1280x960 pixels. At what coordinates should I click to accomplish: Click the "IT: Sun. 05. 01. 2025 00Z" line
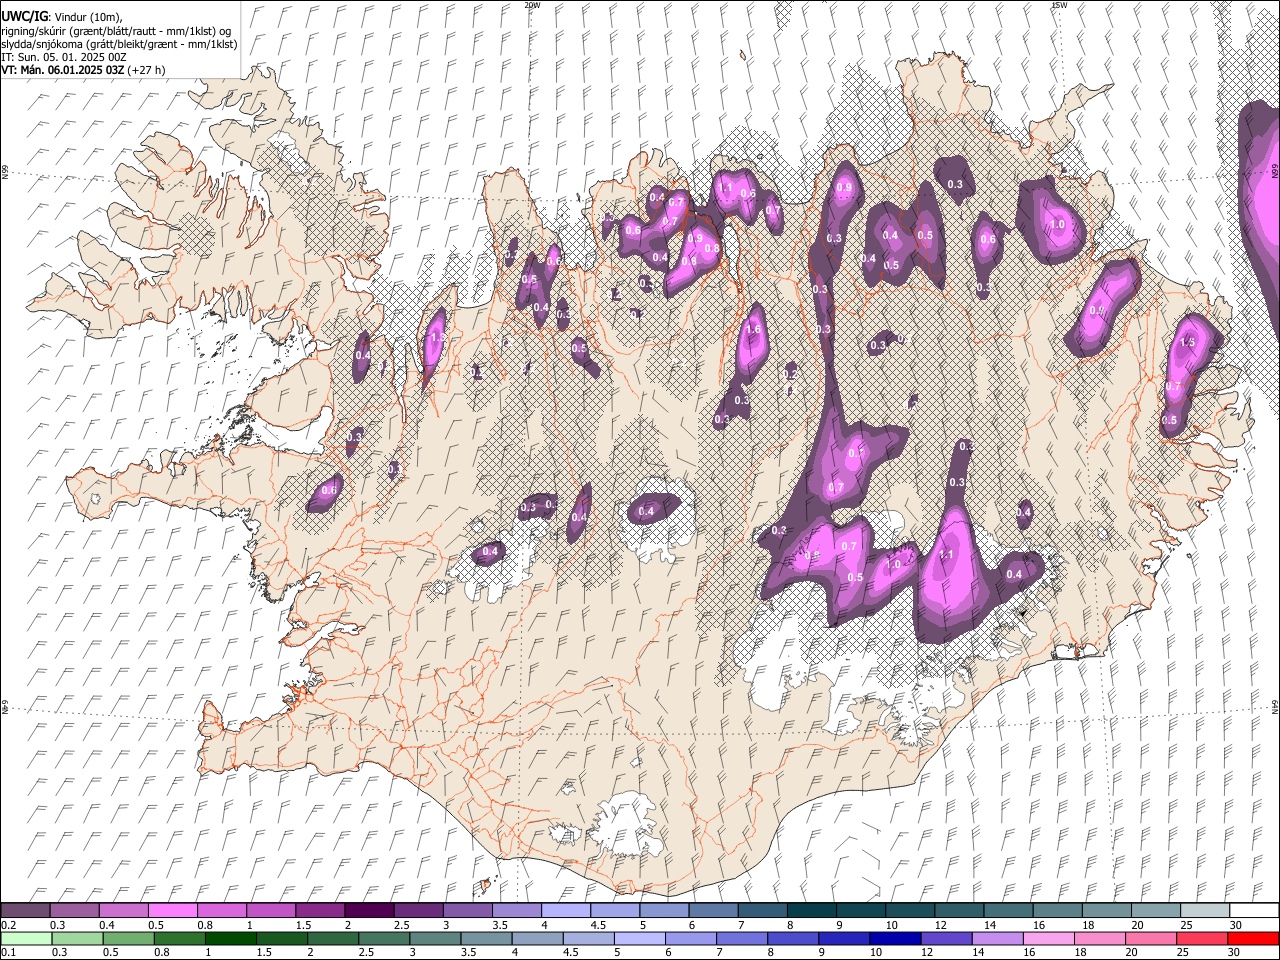click(63, 57)
